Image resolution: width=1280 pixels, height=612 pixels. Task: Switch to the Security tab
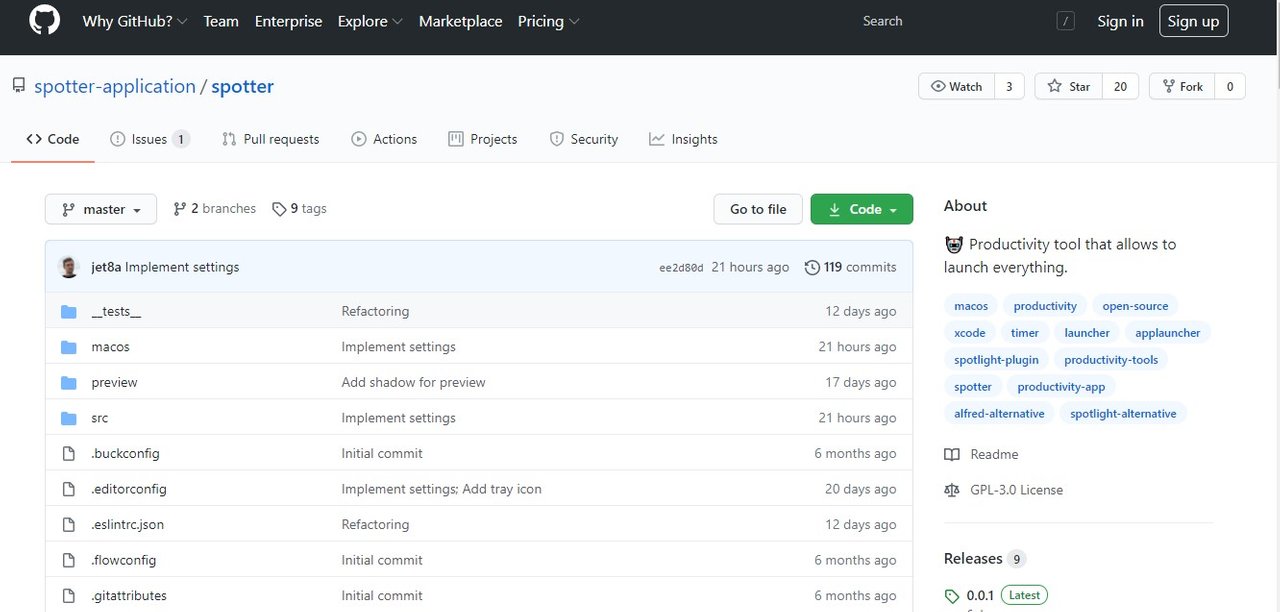pos(584,139)
